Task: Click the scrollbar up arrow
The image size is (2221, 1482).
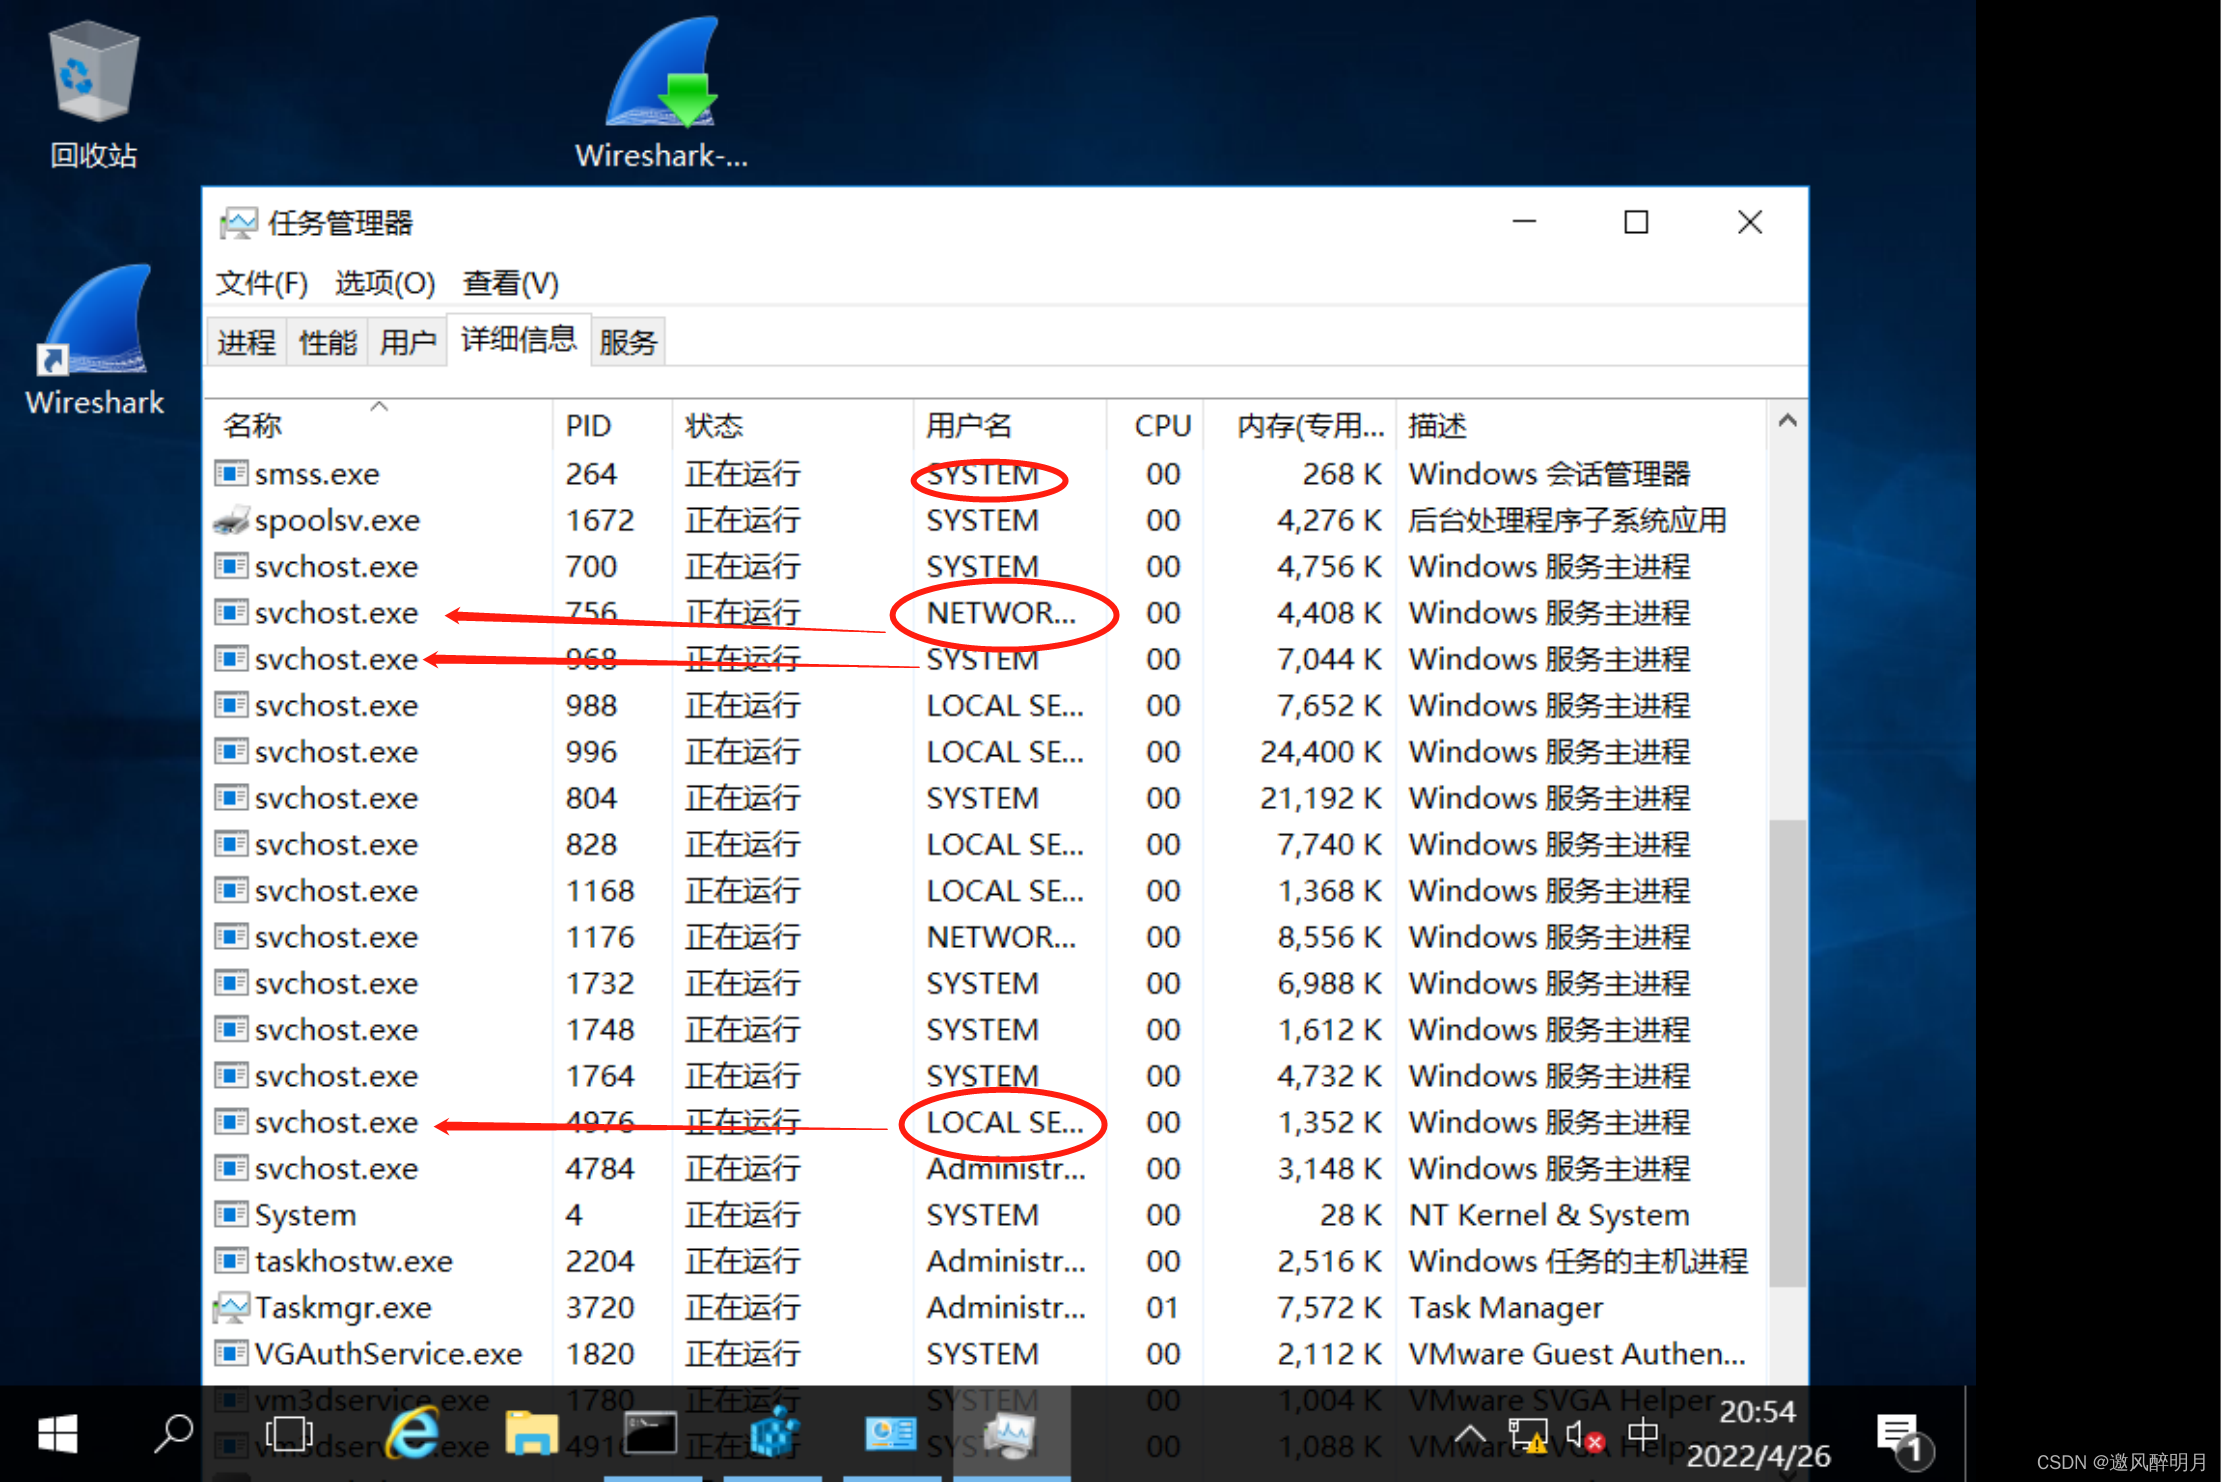Action: pos(1788,421)
